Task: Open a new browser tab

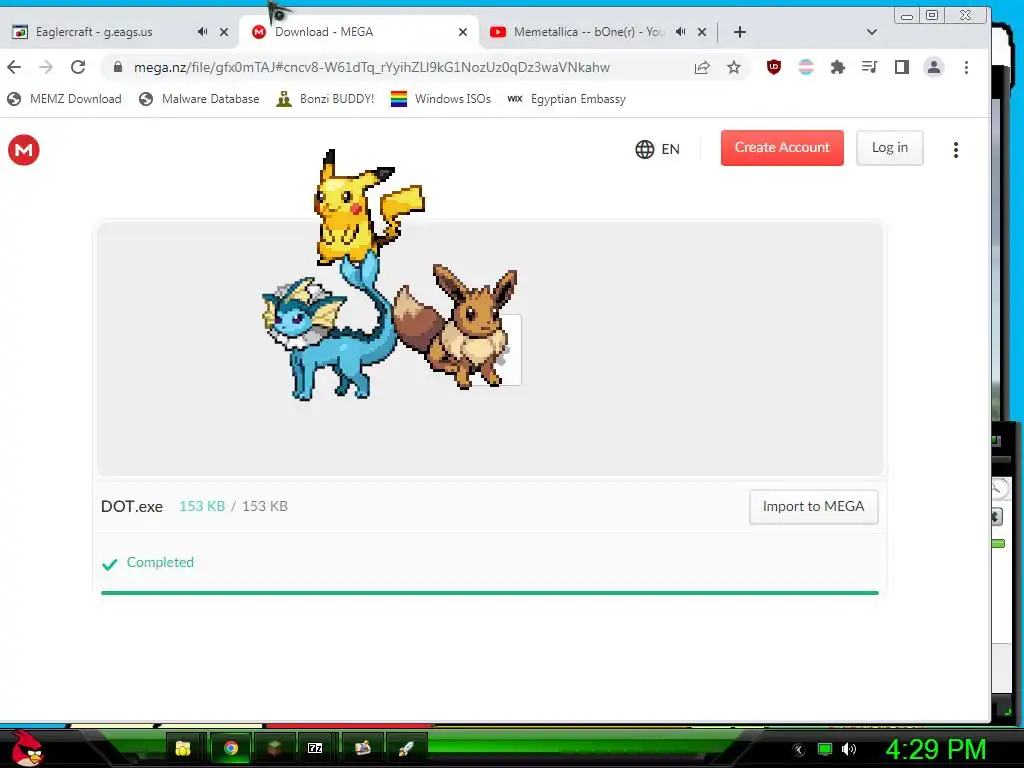Action: tap(740, 32)
